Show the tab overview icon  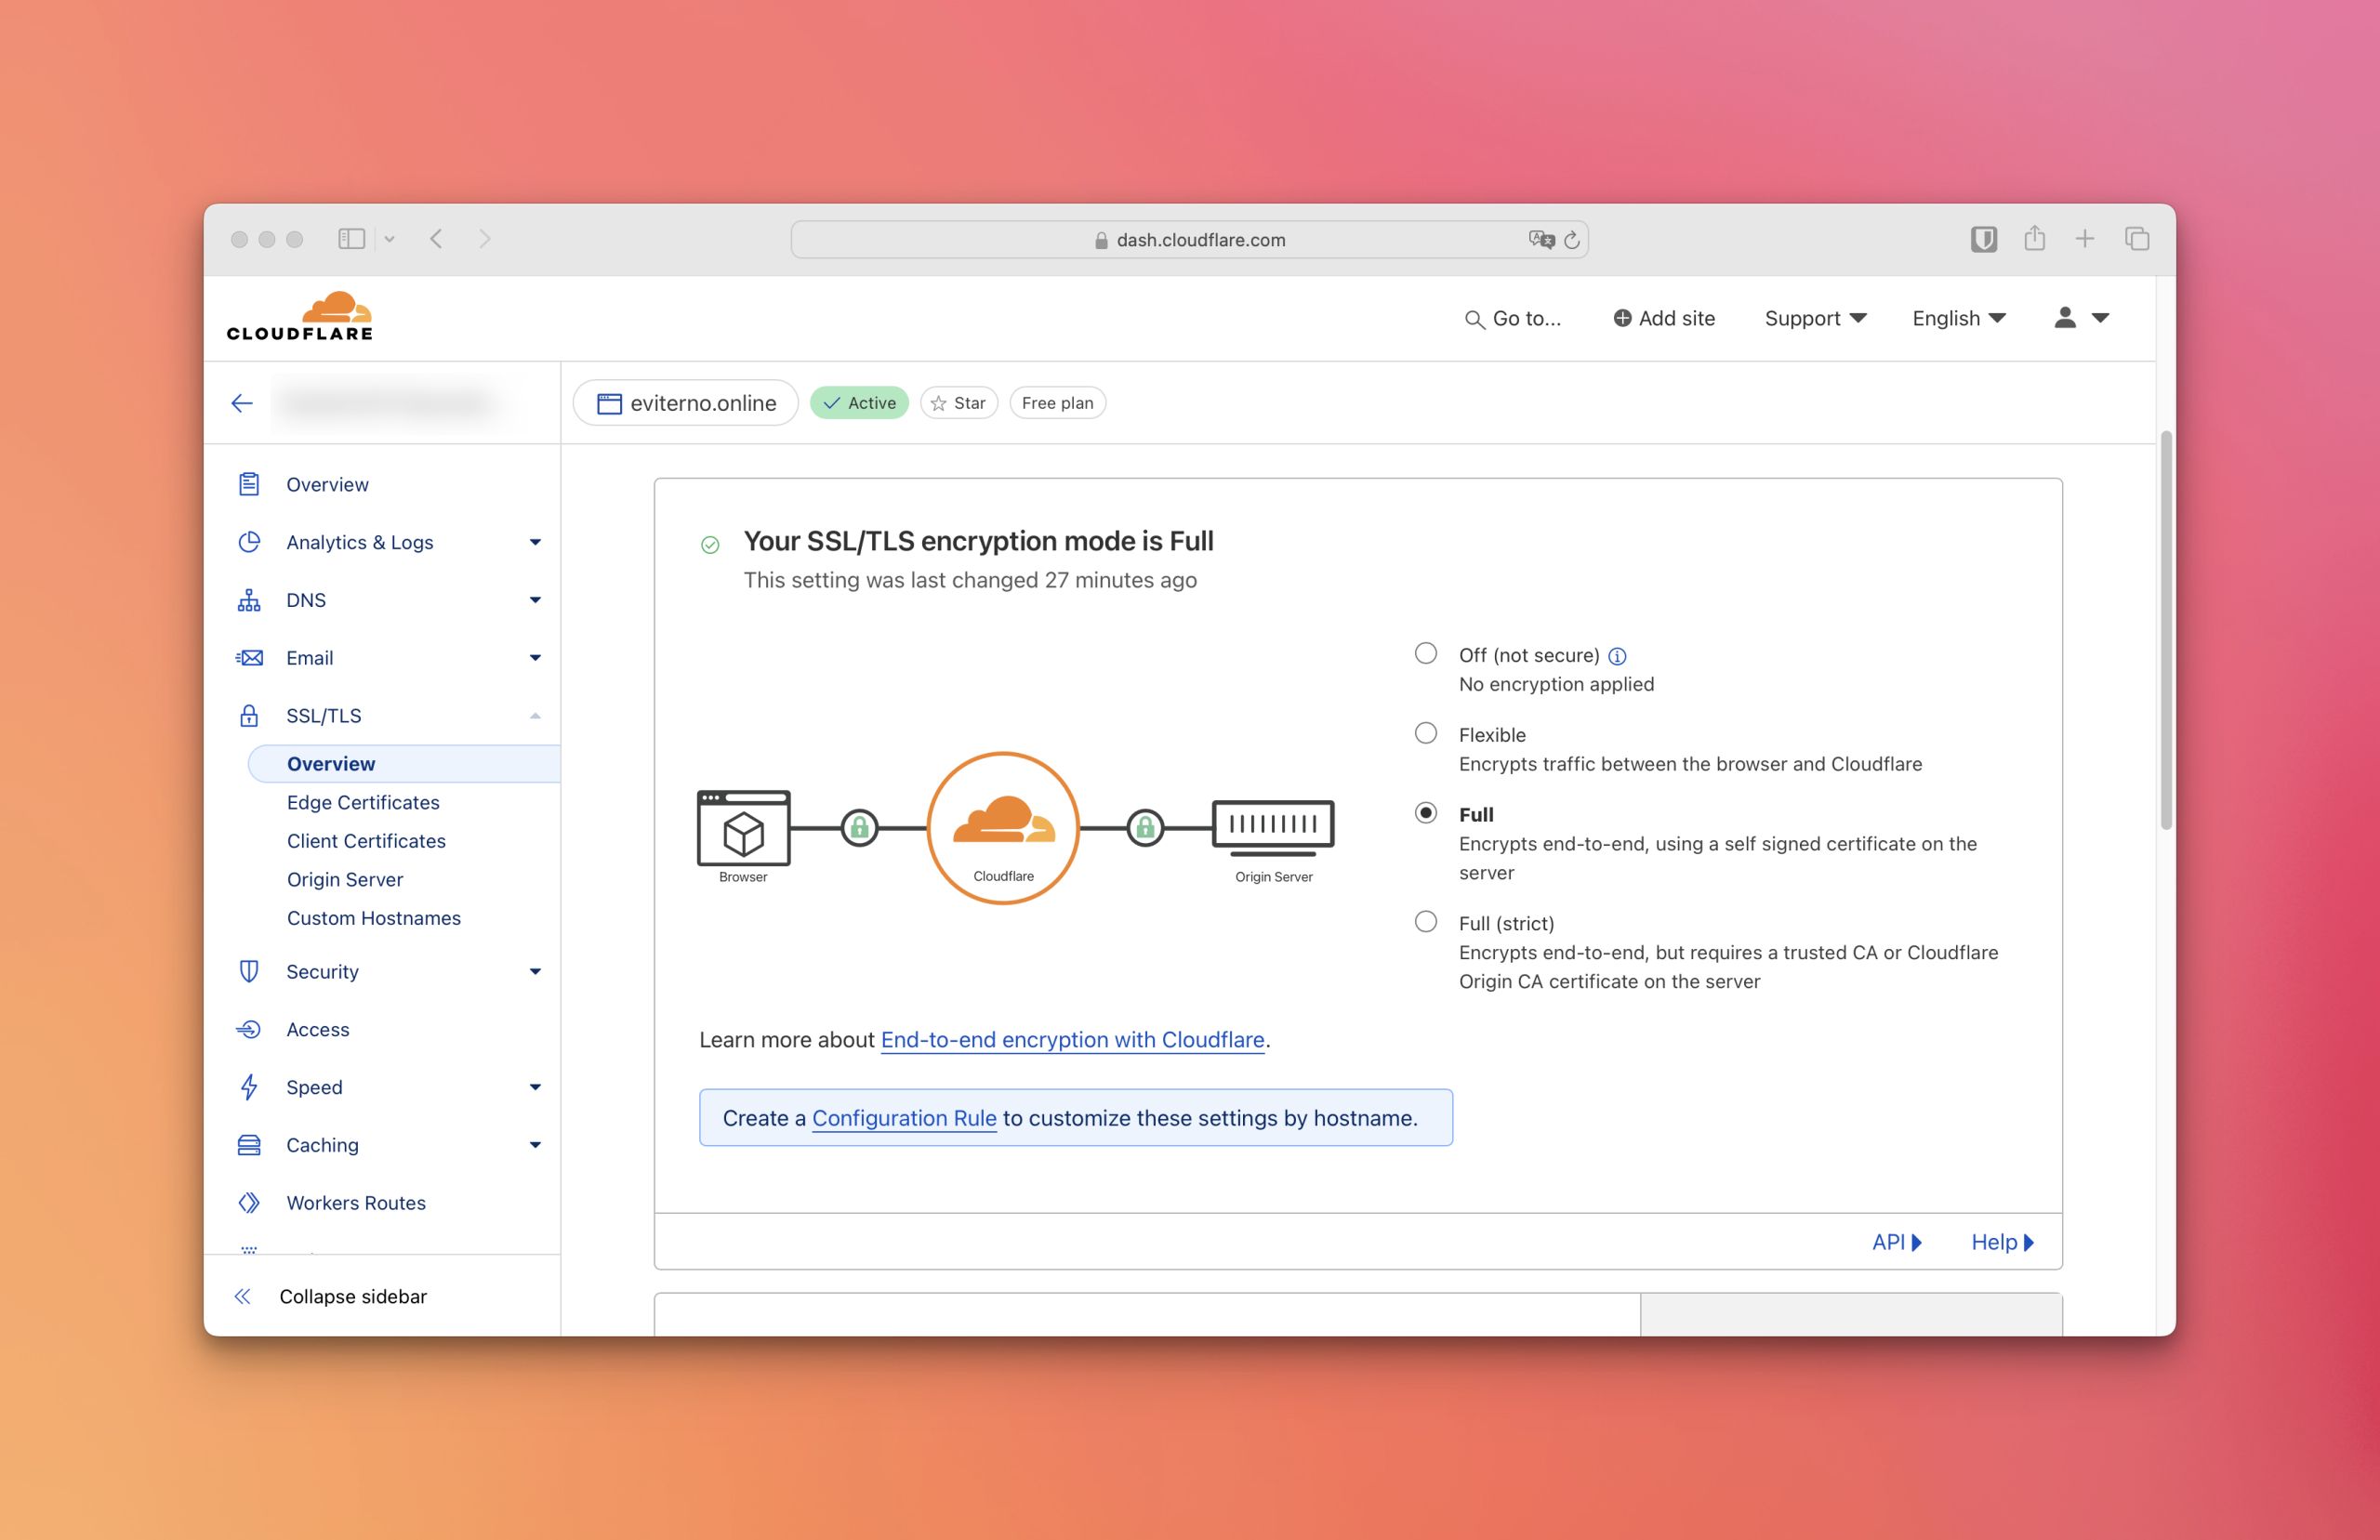point(2137,239)
